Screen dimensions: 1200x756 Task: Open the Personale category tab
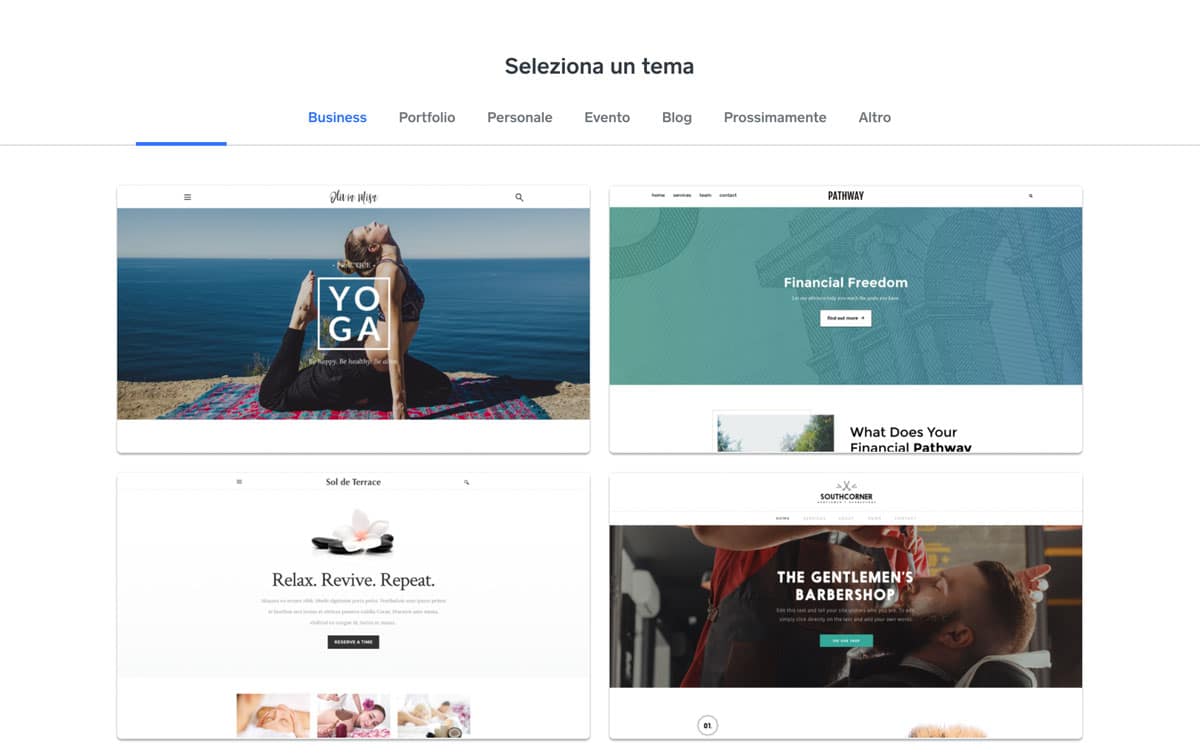[520, 117]
